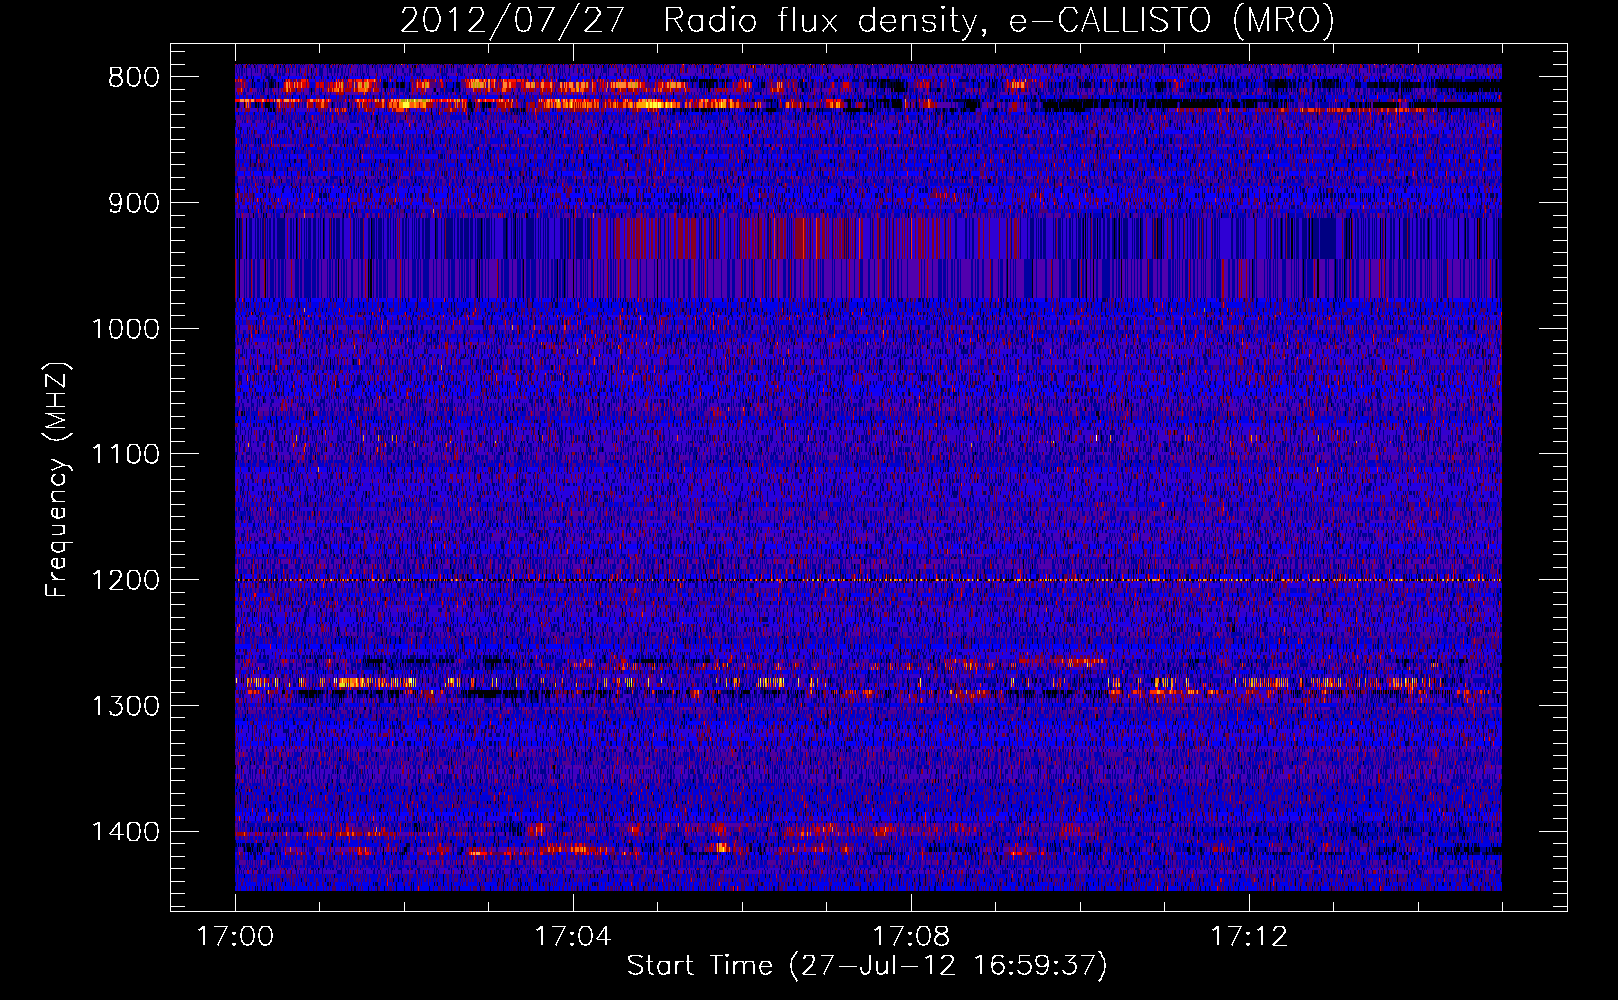Click the '17:04' time axis label
Screen dimensions: 1618x1000
[x=573, y=937]
